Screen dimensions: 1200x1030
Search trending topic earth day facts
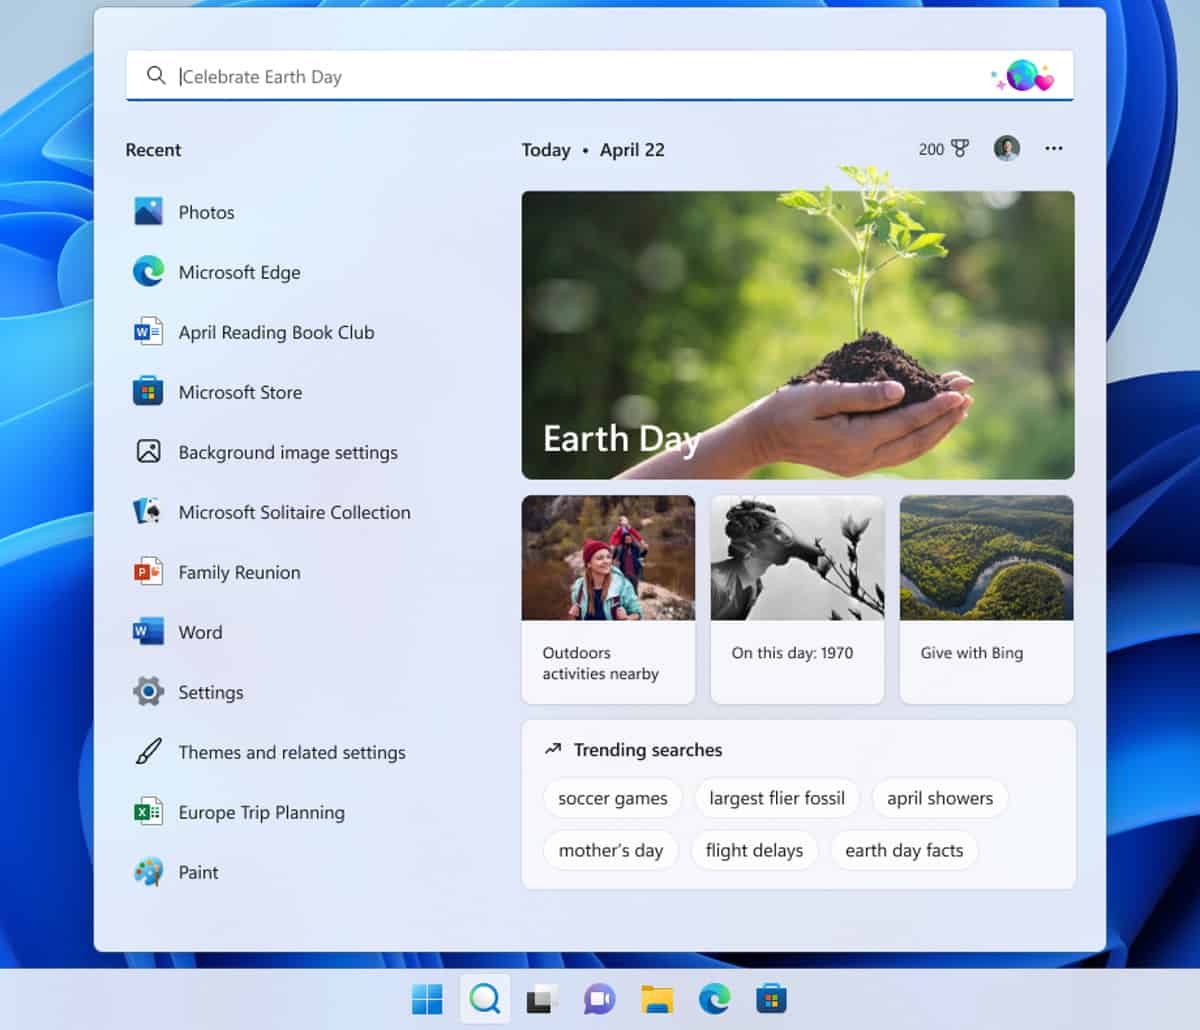tap(904, 850)
